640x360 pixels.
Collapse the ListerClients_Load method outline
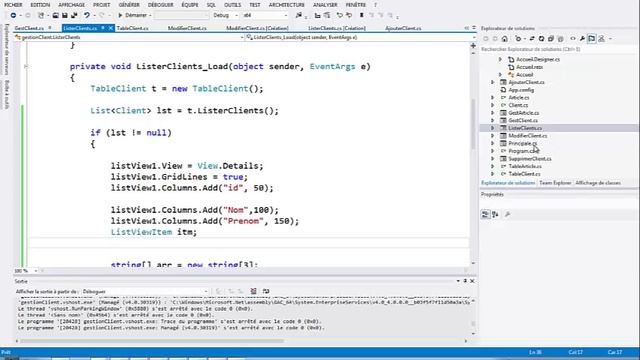(26, 66)
